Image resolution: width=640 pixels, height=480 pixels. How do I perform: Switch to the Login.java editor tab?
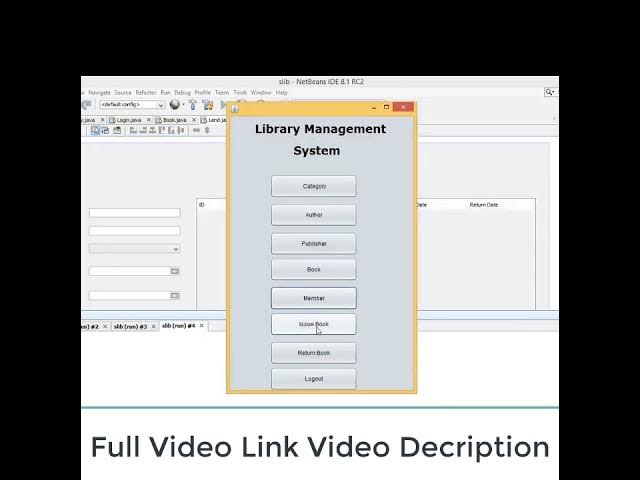coord(129,120)
